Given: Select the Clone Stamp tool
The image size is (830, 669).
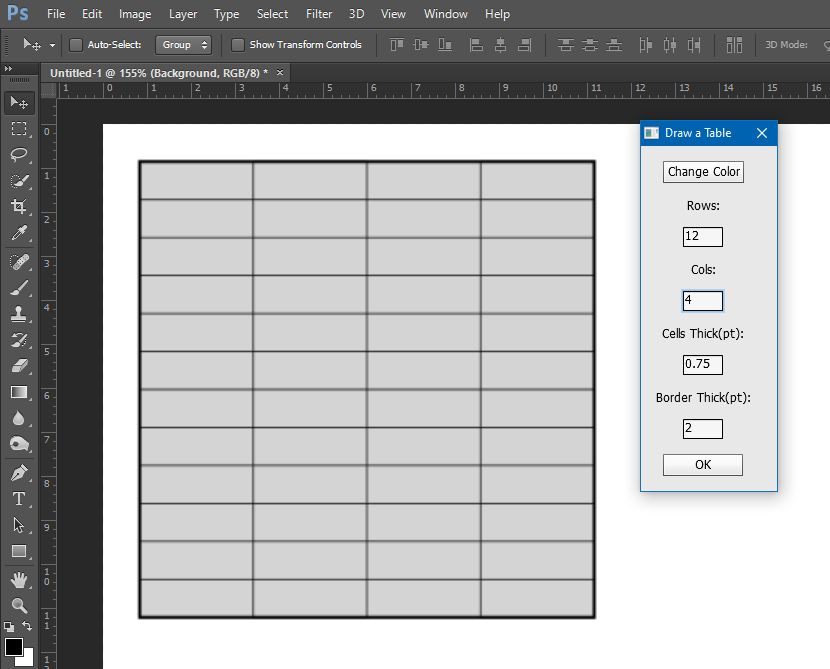Looking at the screenshot, I should [x=19, y=314].
